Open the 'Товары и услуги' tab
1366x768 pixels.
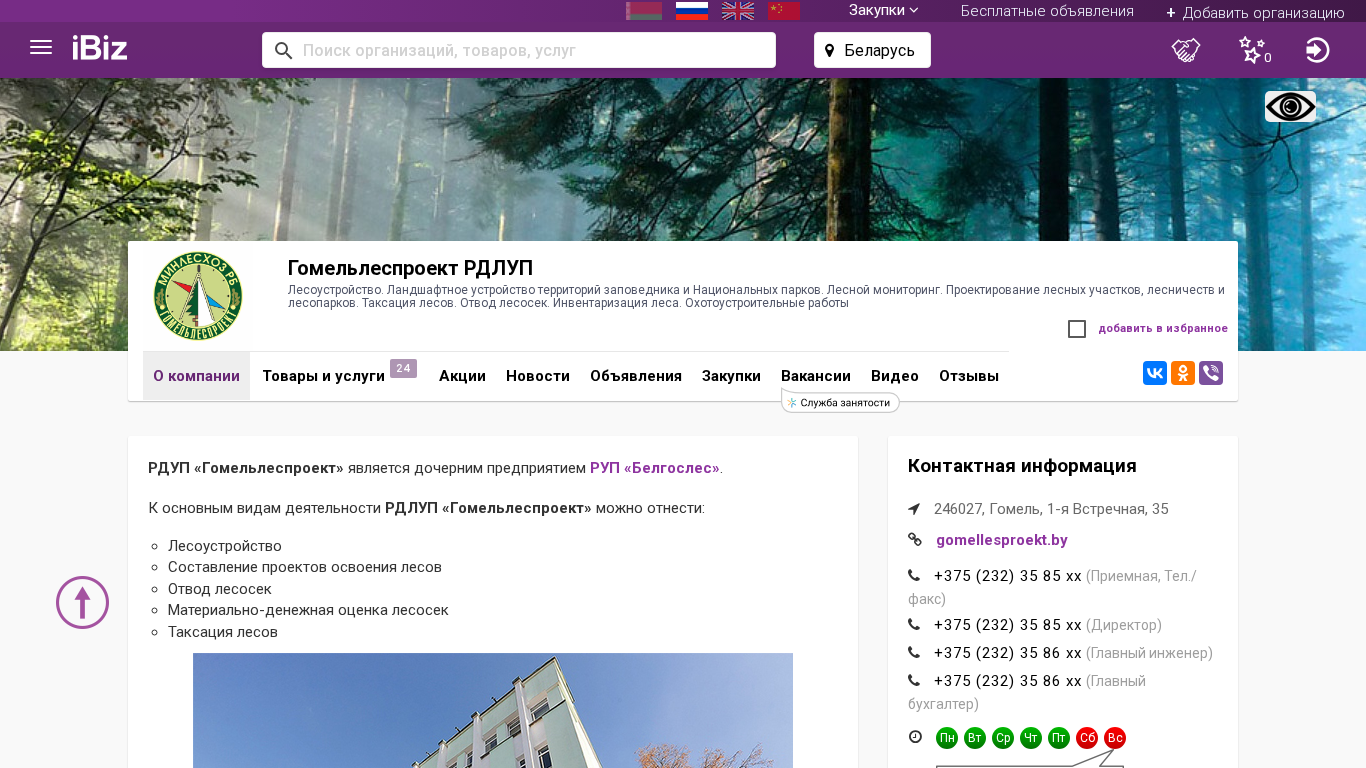324,376
